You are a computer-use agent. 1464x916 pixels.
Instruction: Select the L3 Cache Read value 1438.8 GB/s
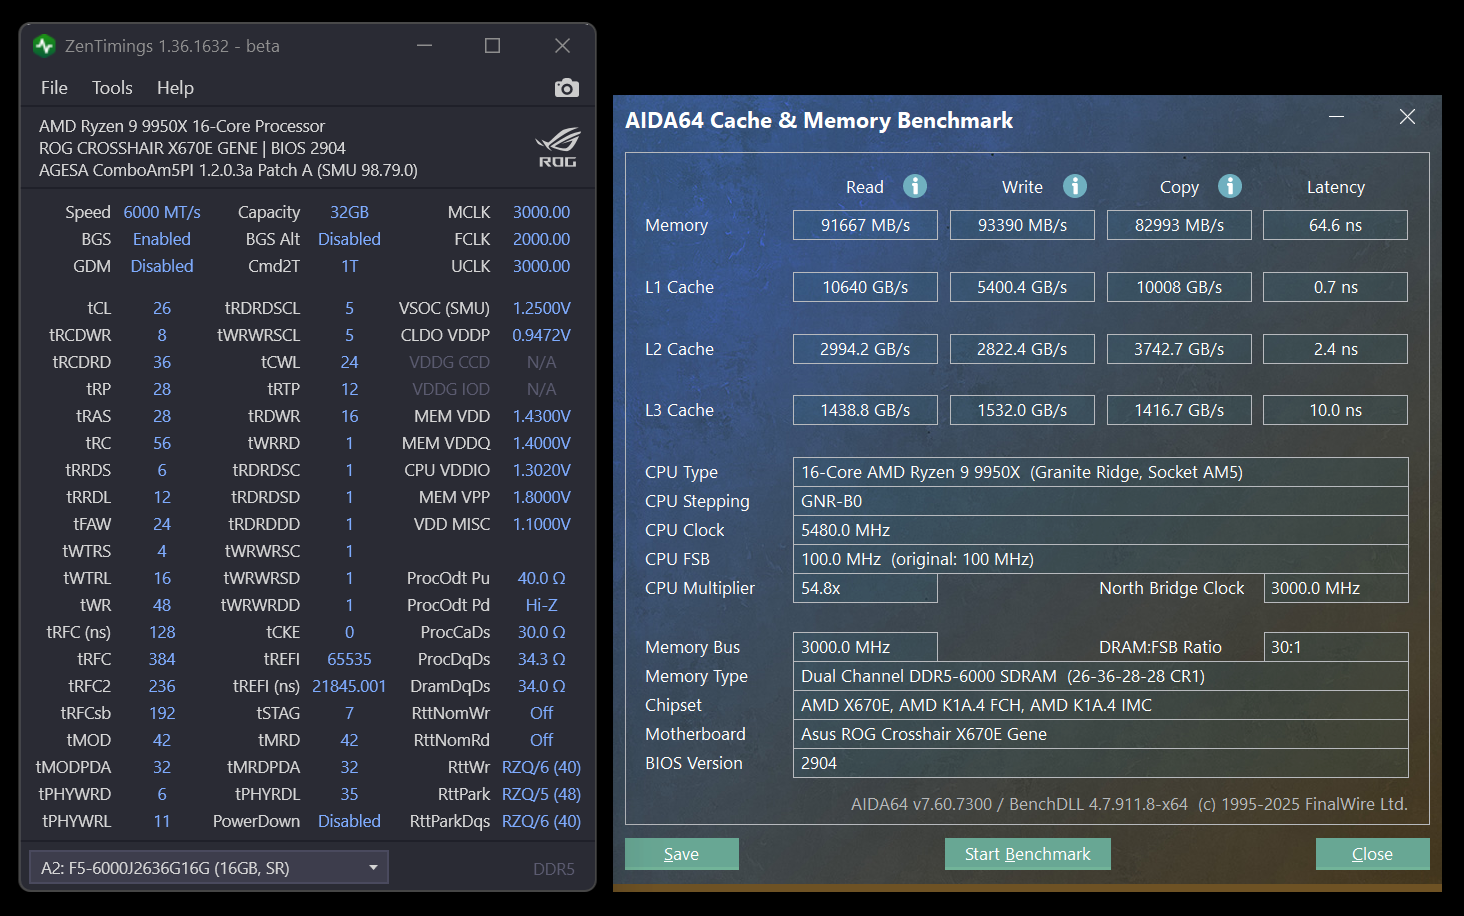865,410
